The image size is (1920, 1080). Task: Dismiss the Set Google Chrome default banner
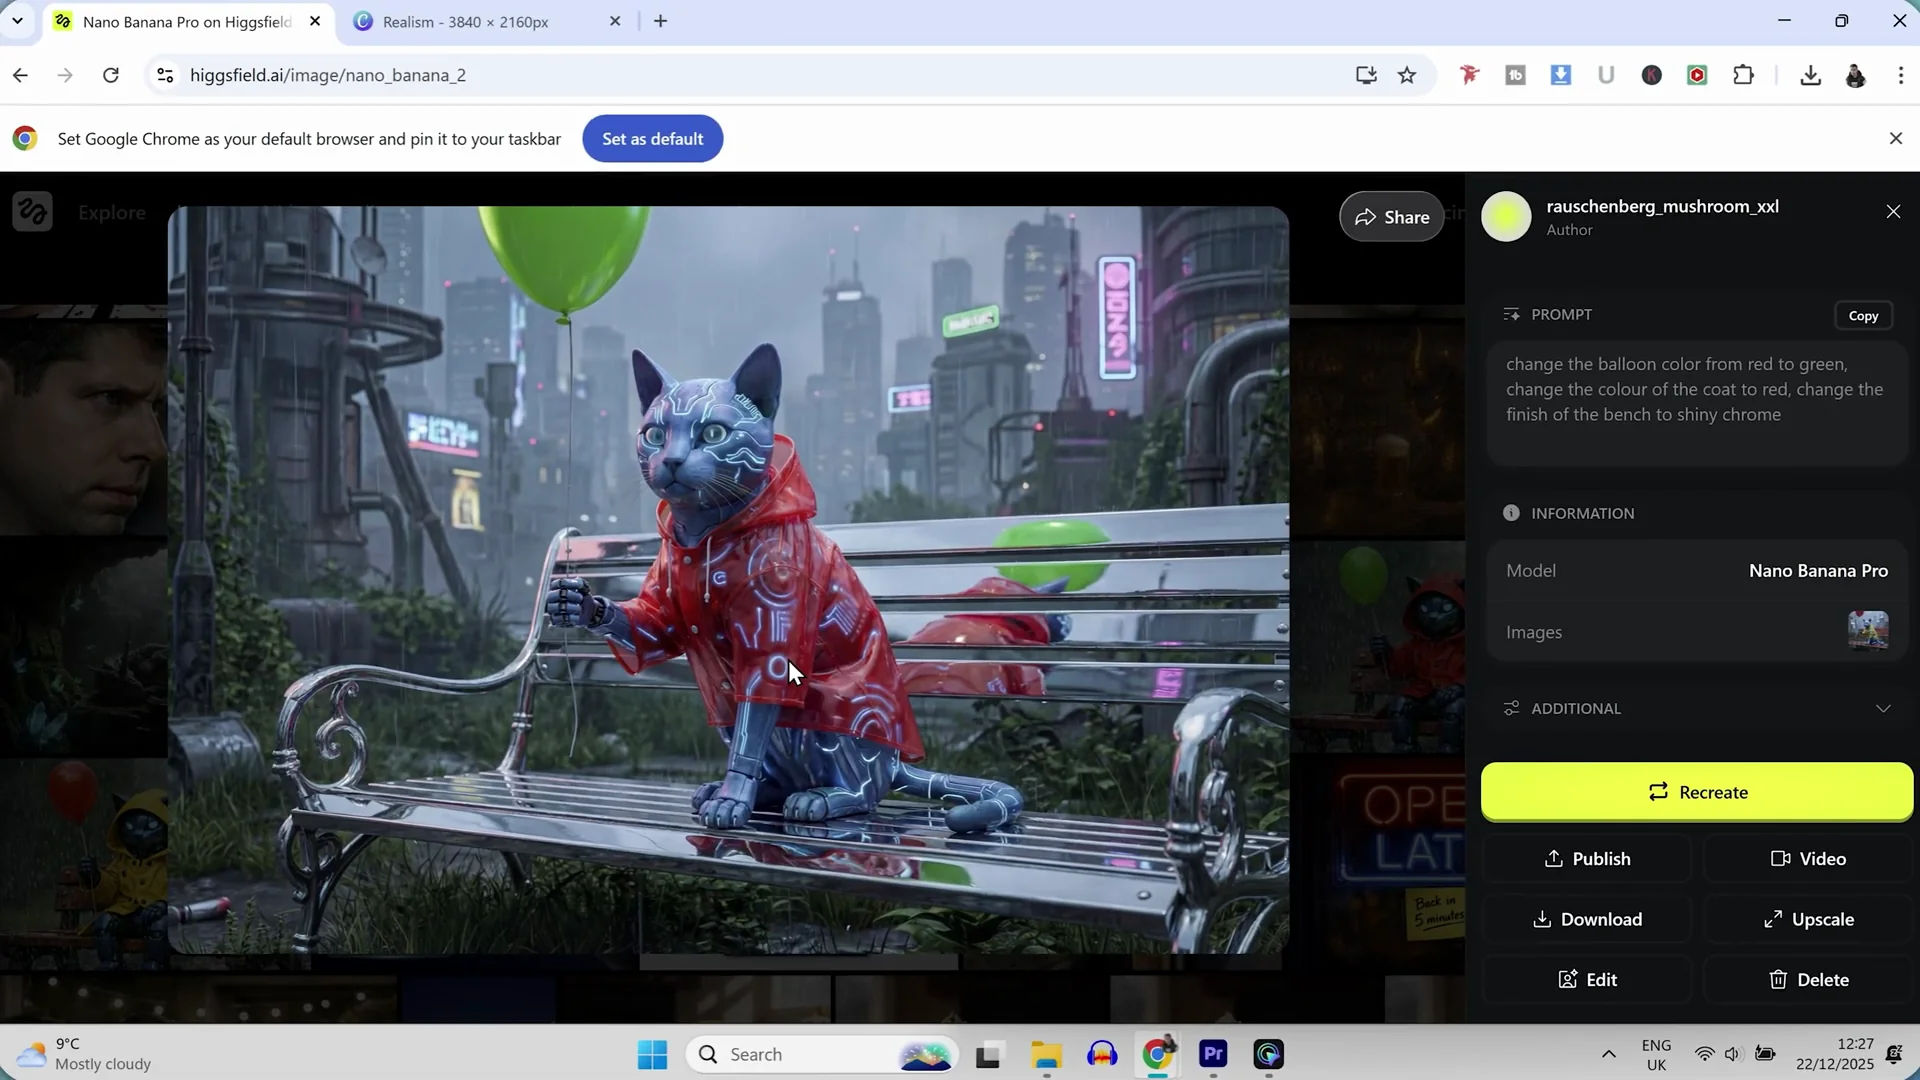click(1895, 138)
